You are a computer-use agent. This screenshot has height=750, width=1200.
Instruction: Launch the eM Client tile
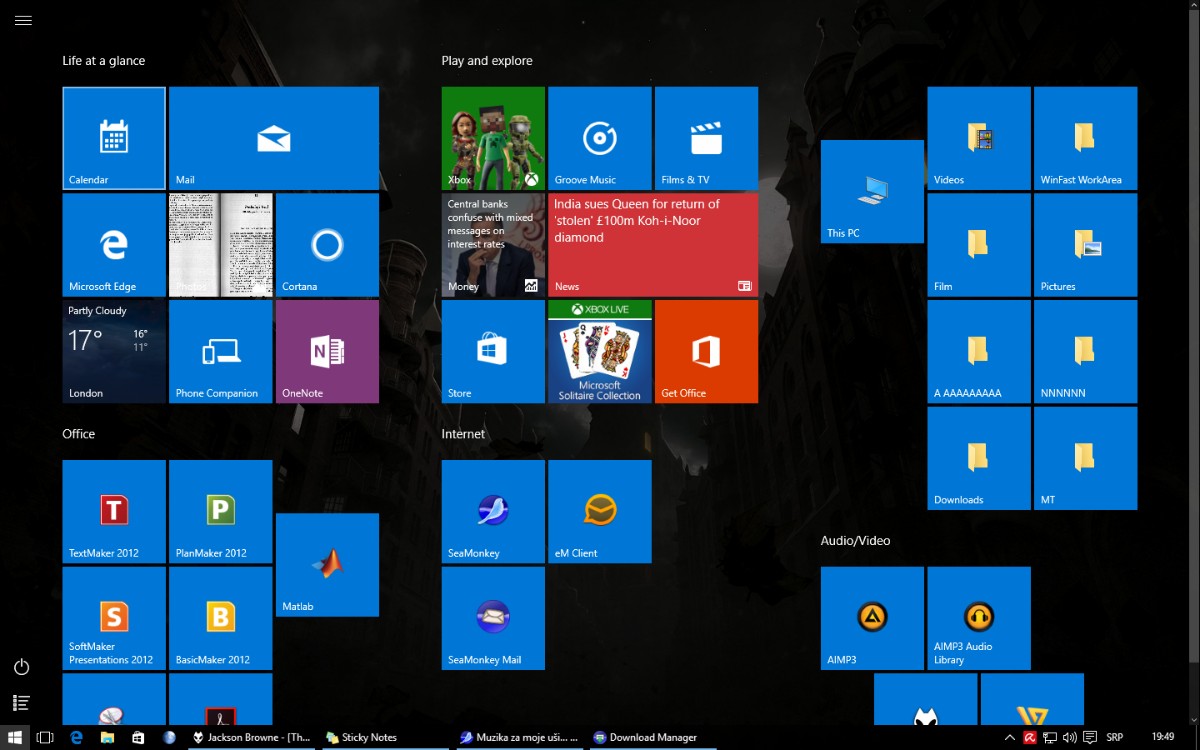[600, 511]
